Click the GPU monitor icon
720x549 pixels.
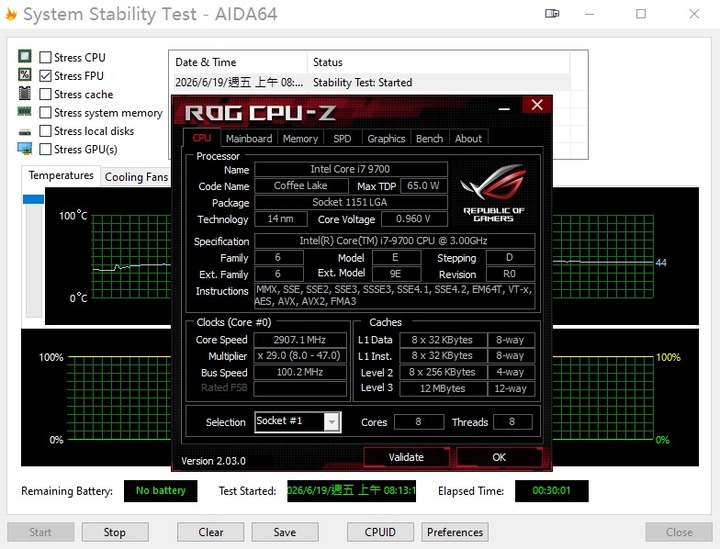24,149
